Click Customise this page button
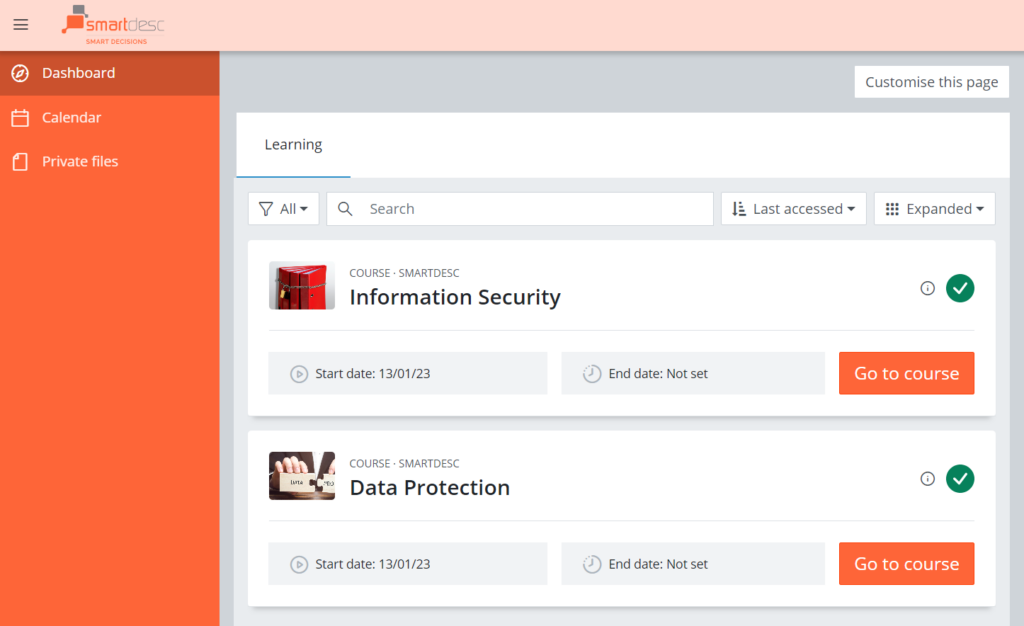Viewport: 1024px width, 626px height. click(931, 81)
